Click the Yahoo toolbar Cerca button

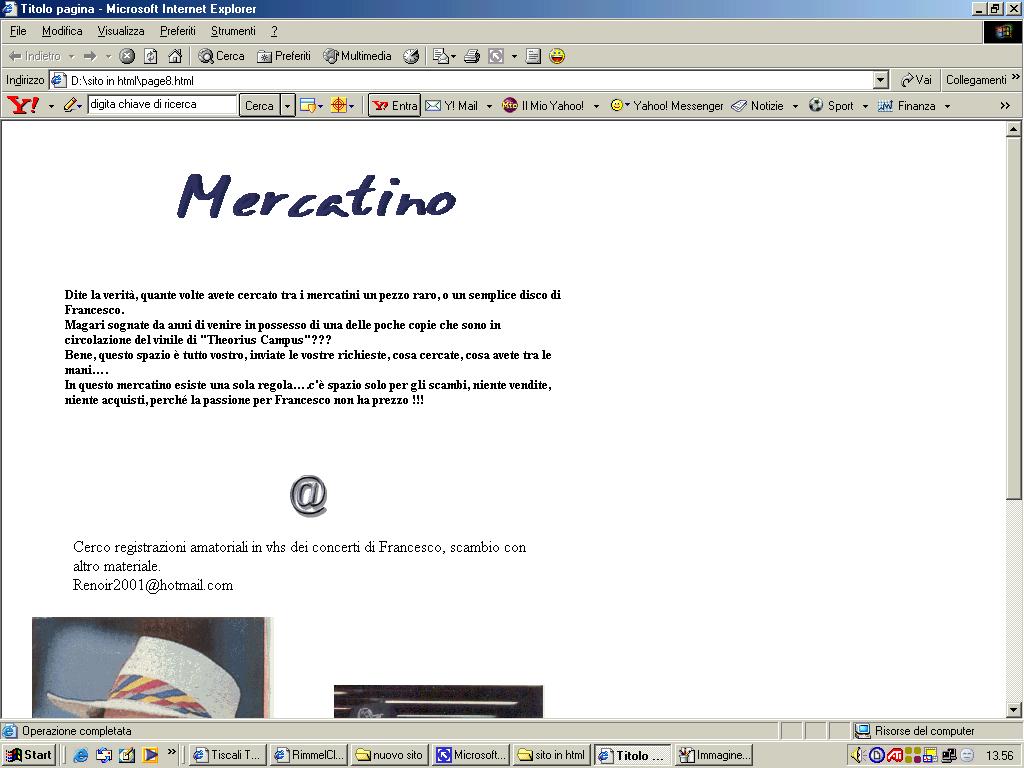click(259, 105)
